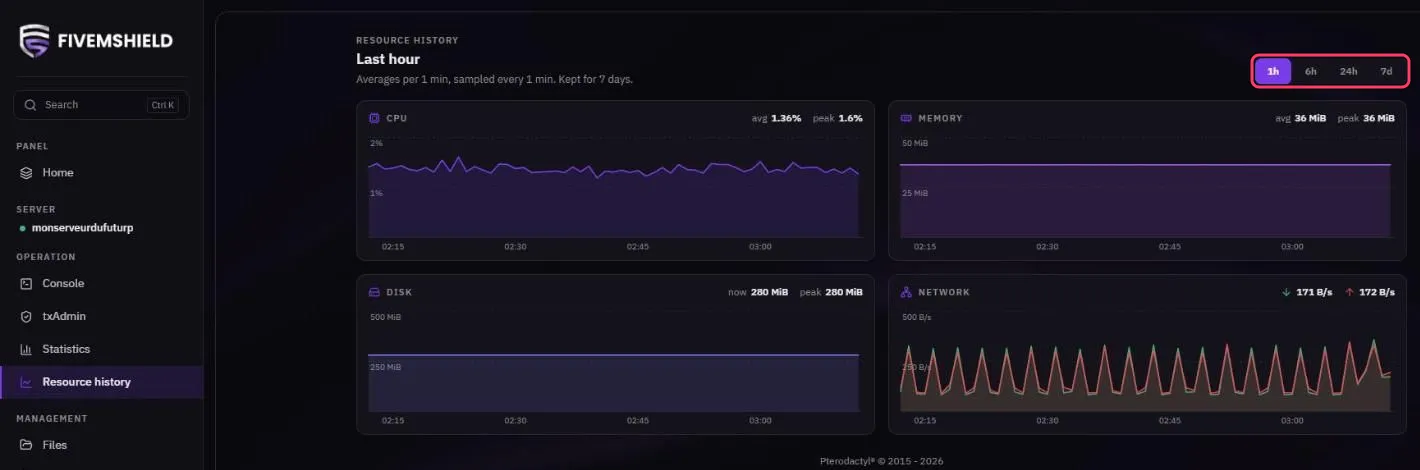Click the 02:45 tick on Memory chart
Viewport: 1420px width, 470px height.
click(1169, 246)
